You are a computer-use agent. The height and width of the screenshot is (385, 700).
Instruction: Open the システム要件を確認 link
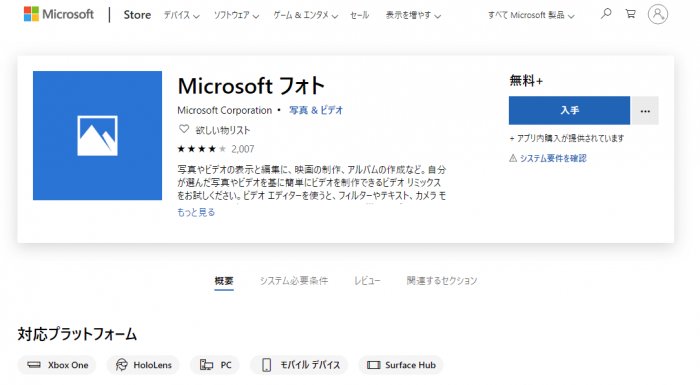click(x=548, y=158)
